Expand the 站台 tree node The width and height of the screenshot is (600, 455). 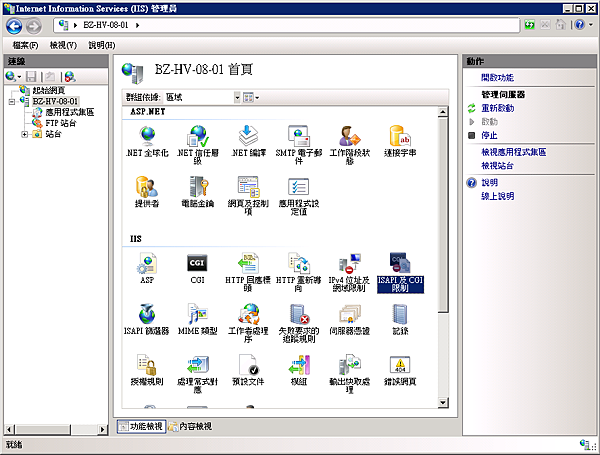24,134
